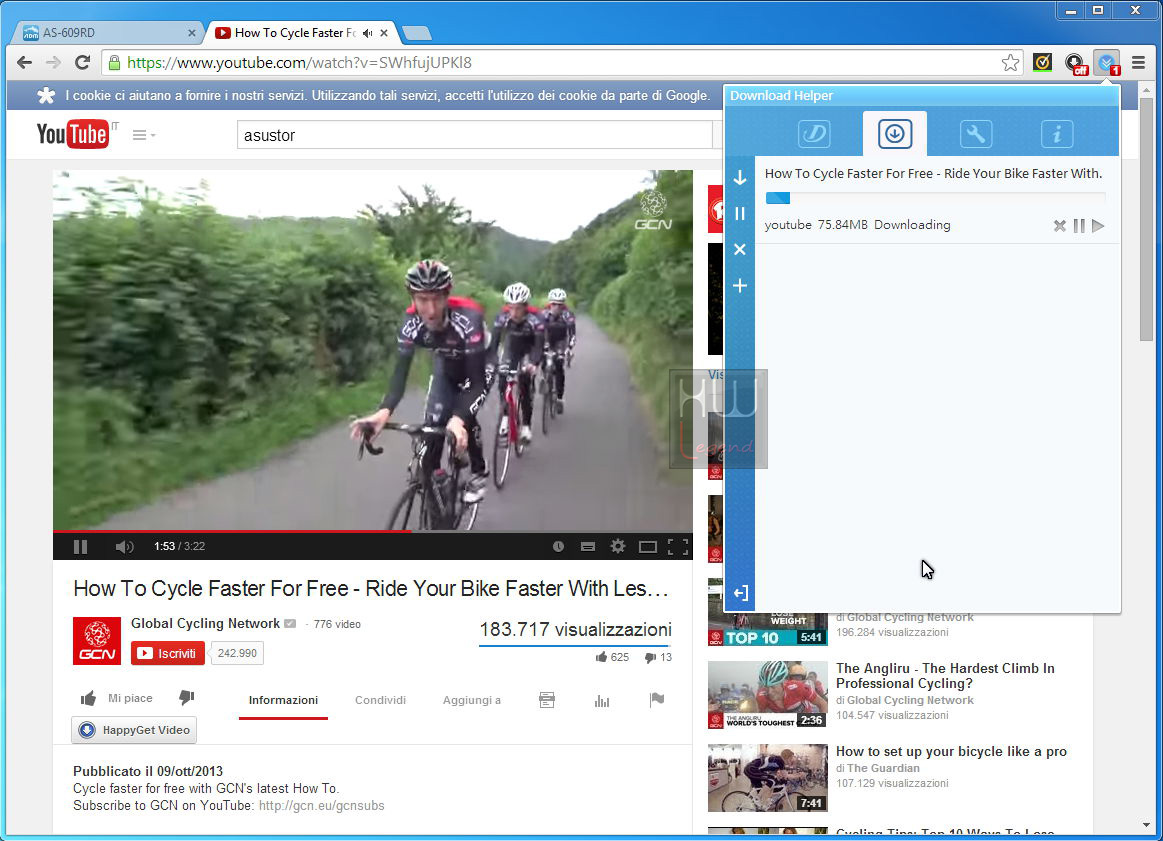Open the Condividi tab
Viewport: 1163px width, 841px height.
pyautogui.click(x=380, y=700)
